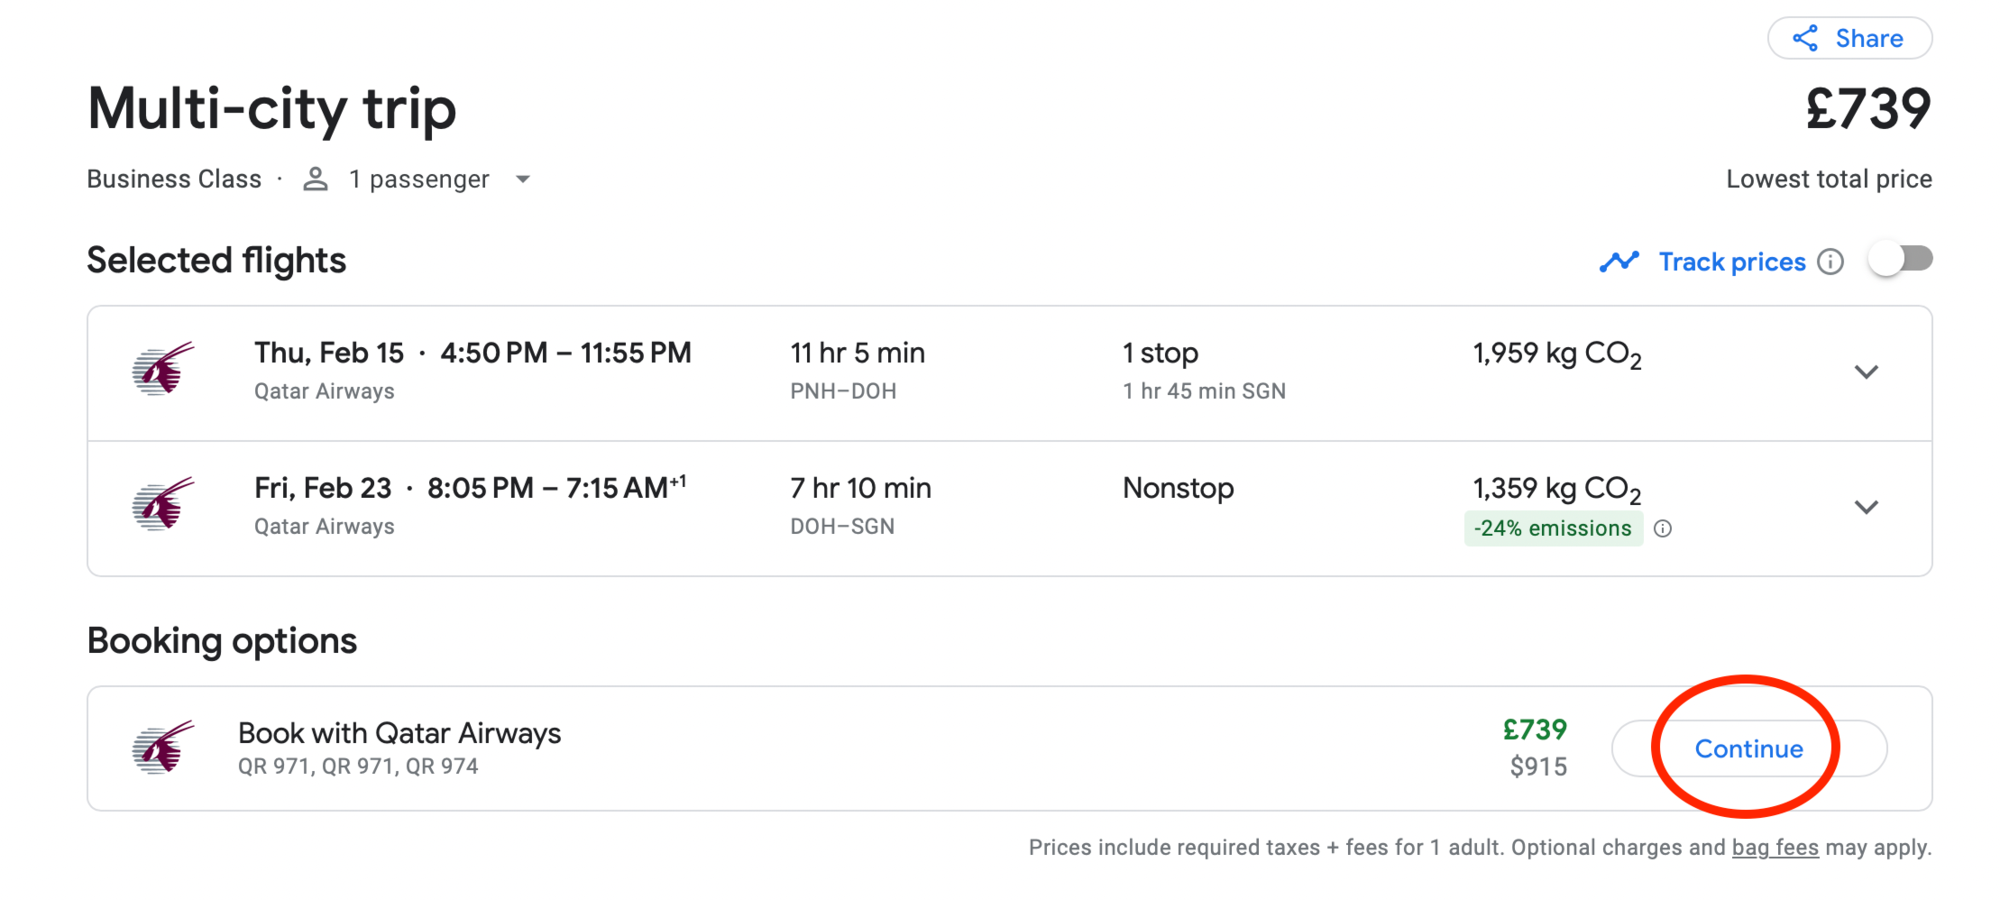2000x900 pixels.
Task: Click the emissions info icon
Action: [x=1663, y=528]
